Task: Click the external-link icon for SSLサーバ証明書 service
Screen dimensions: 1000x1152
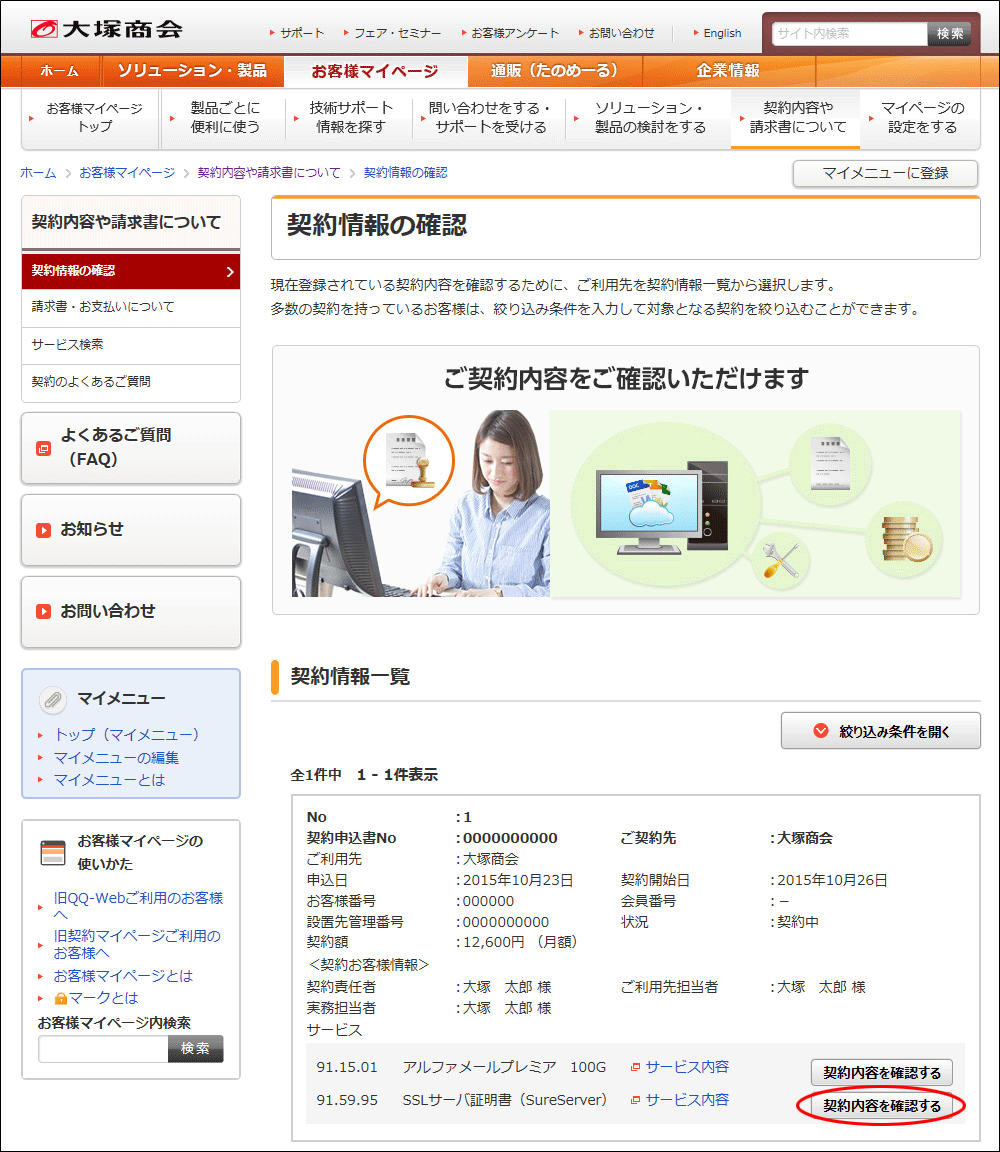Action: (636, 1100)
